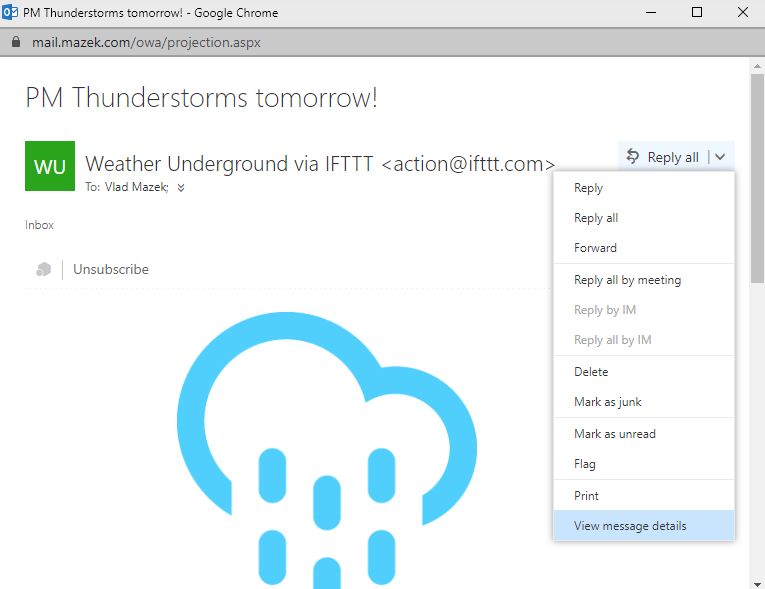Viewport: 765px width, 589px height.
Task: Select Flag from the dropdown menu
Action: [585, 464]
